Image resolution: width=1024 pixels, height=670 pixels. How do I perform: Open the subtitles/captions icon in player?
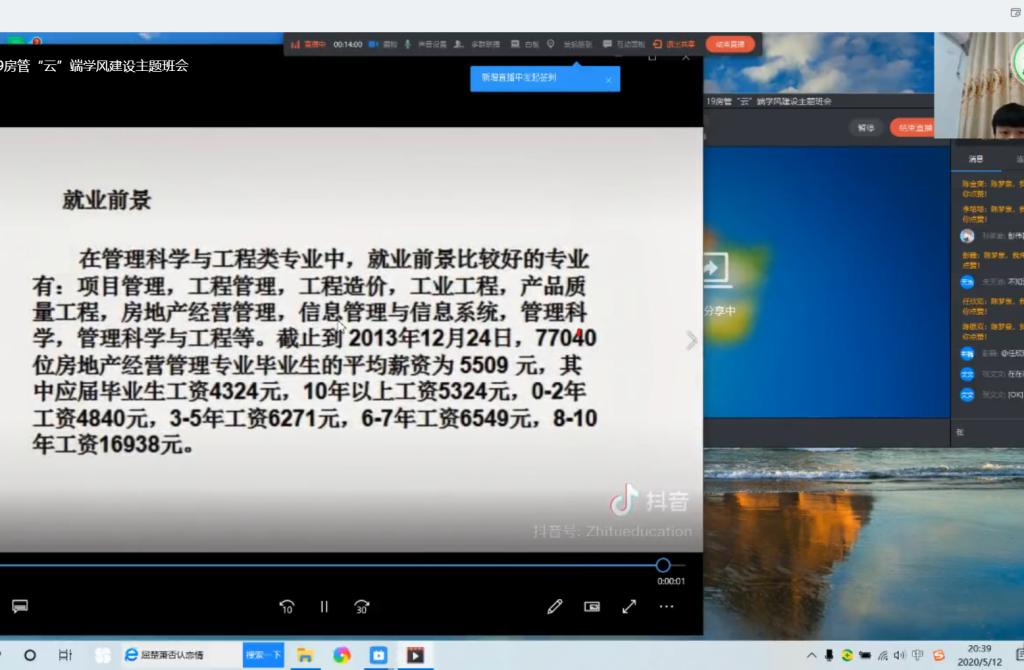pos(19,606)
